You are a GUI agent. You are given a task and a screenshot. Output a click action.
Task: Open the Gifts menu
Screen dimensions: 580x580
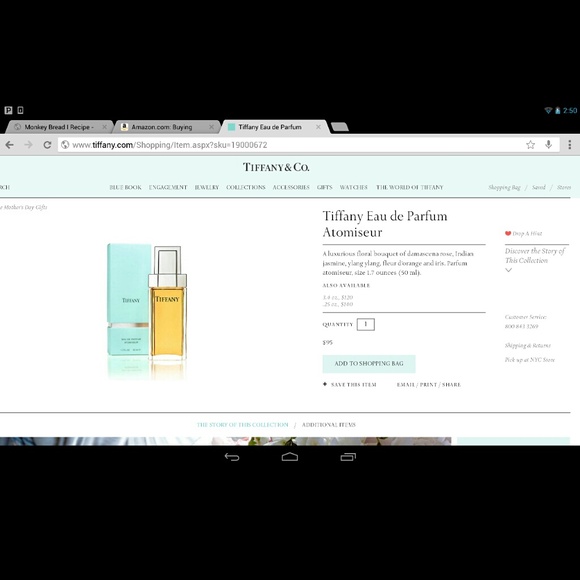[x=324, y=188]
